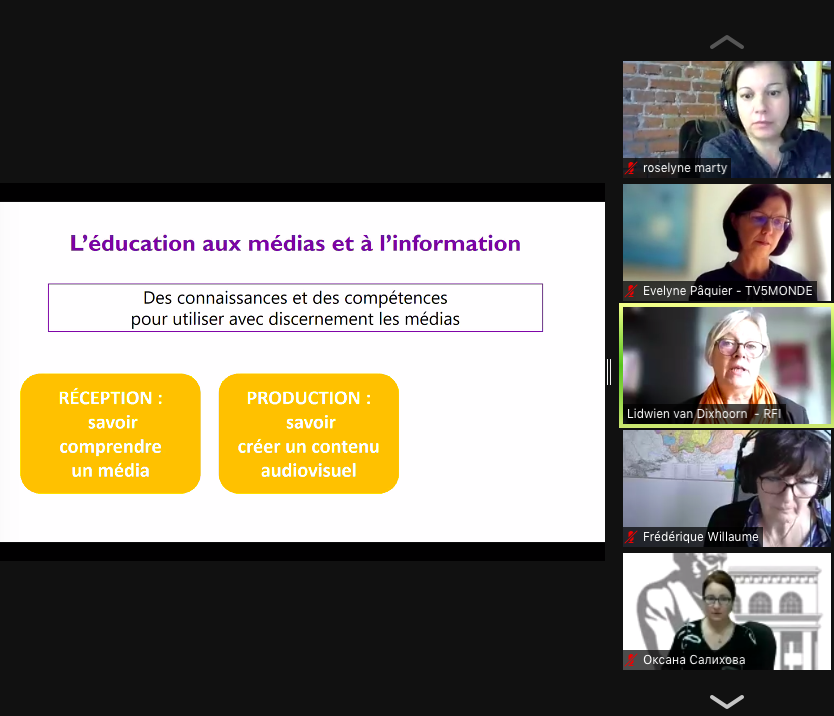The image size is (834, 716).
Task: Click the panel divider handle beside the slide
Action: 609,372
